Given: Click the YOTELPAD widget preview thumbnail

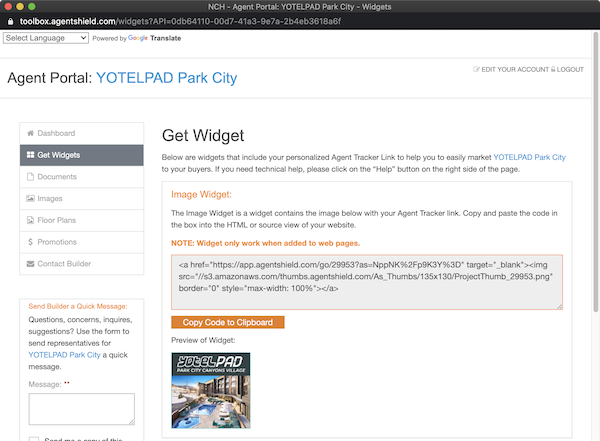Looking at the screenshot, I should (x=211, y=390).
